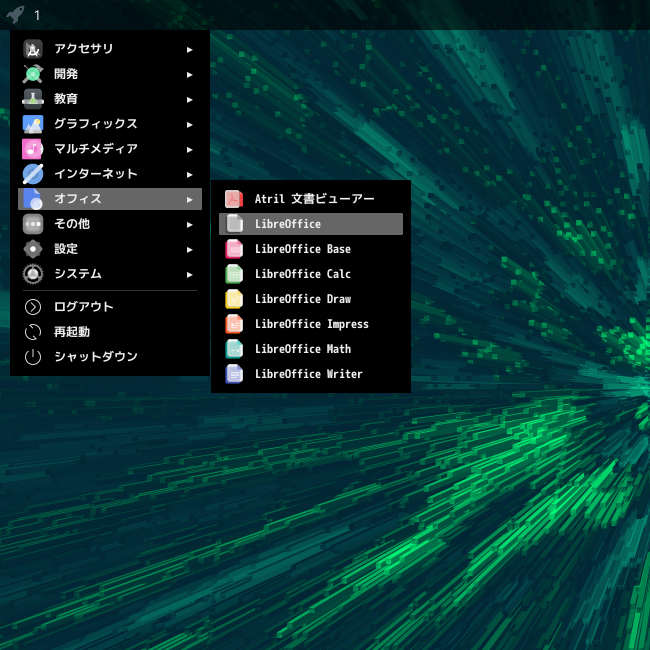Open the マルチメディア menu entry
The width and height of the screenshot is (650, 650).
point(110,149)
